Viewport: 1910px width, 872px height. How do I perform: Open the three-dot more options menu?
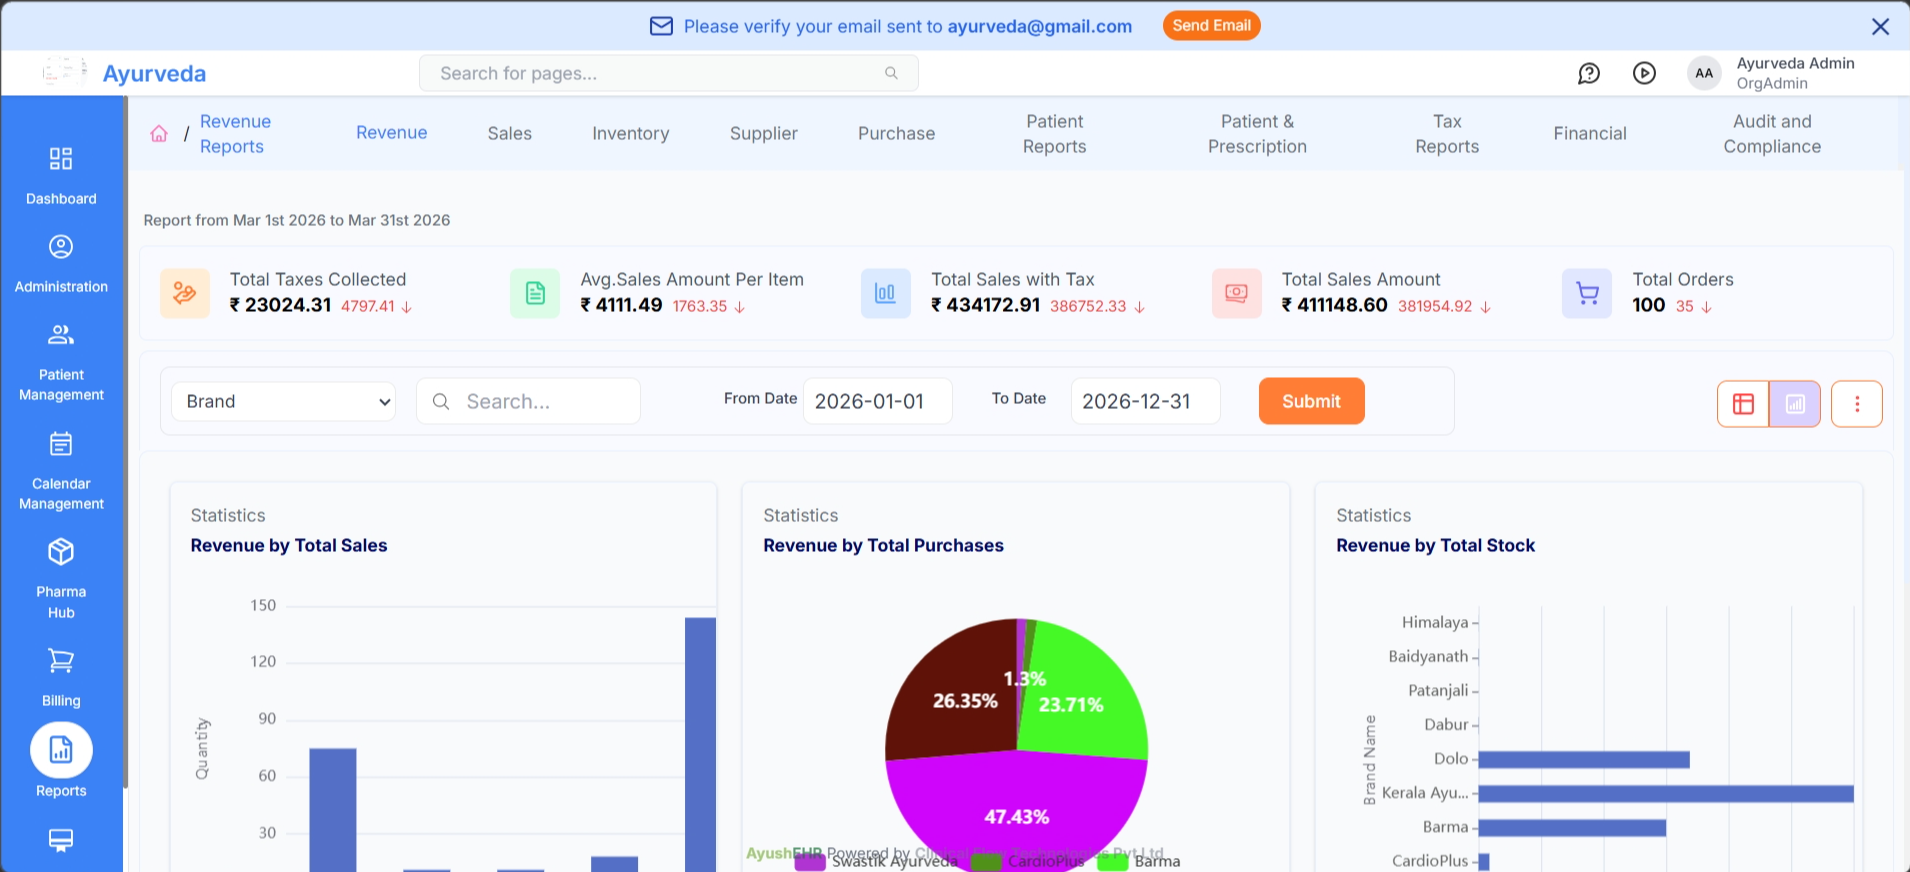1857,404
